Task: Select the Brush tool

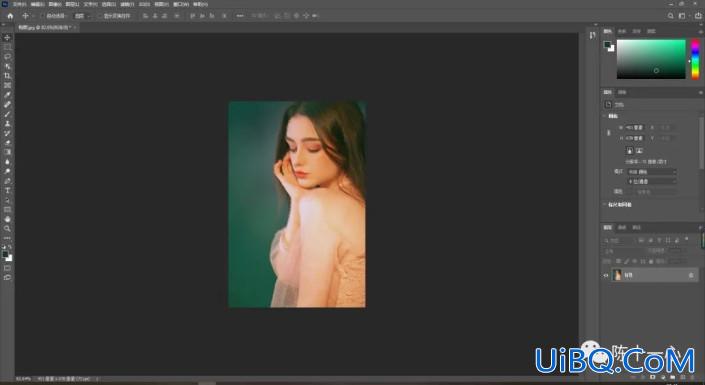Action: (7, 114)
